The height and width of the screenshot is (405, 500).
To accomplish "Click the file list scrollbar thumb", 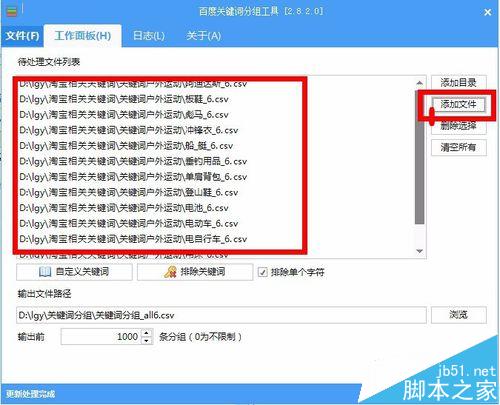I will point(420,157).
